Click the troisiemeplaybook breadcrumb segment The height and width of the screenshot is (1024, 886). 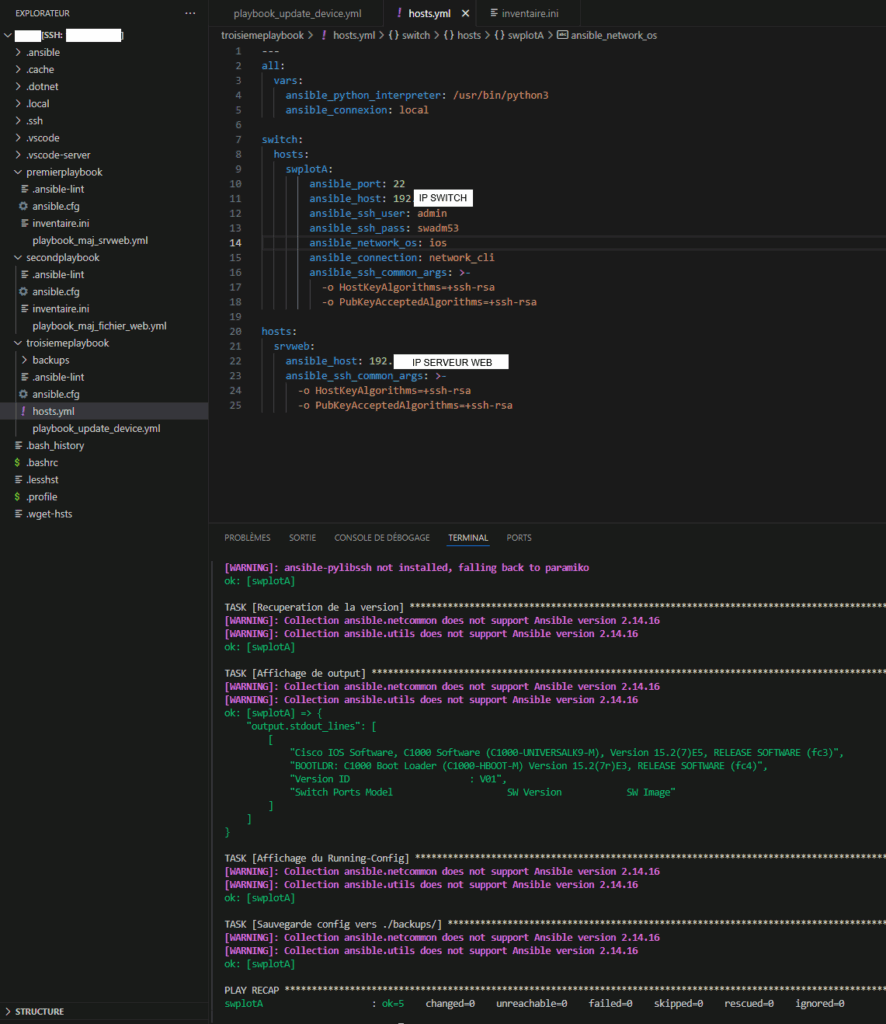coord(262,35)
